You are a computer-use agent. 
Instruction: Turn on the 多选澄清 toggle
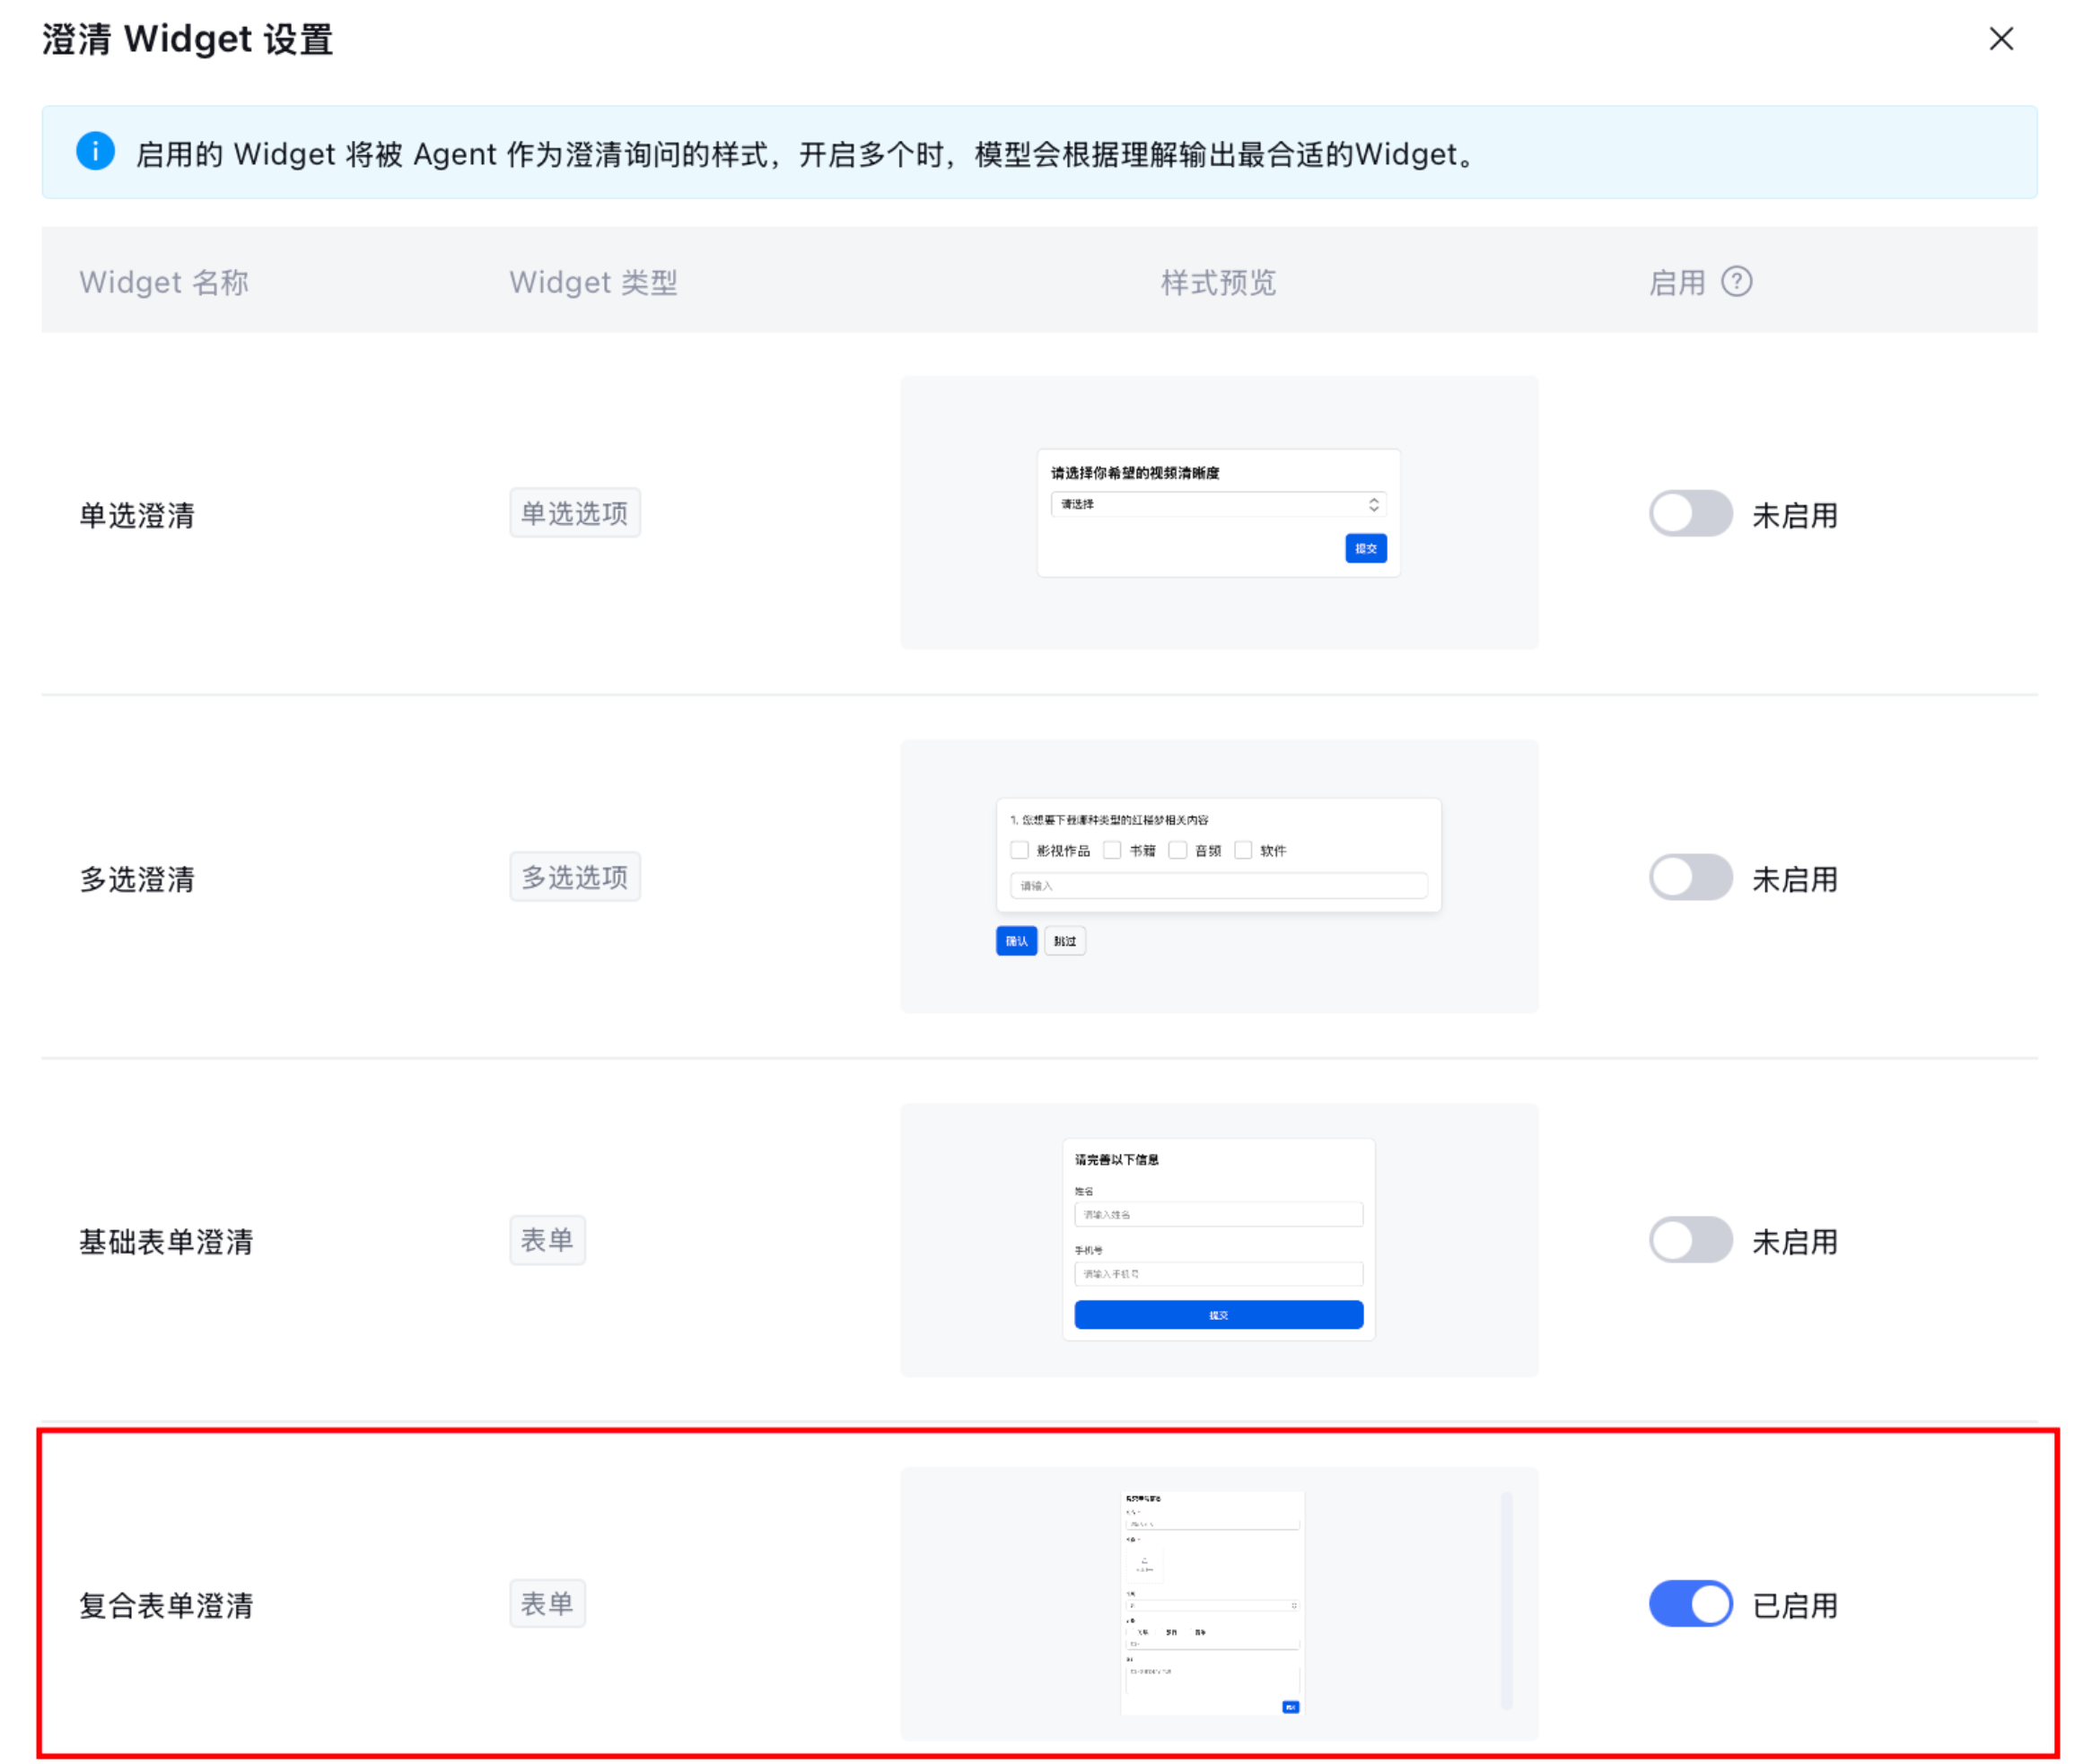coord(1689,878)
